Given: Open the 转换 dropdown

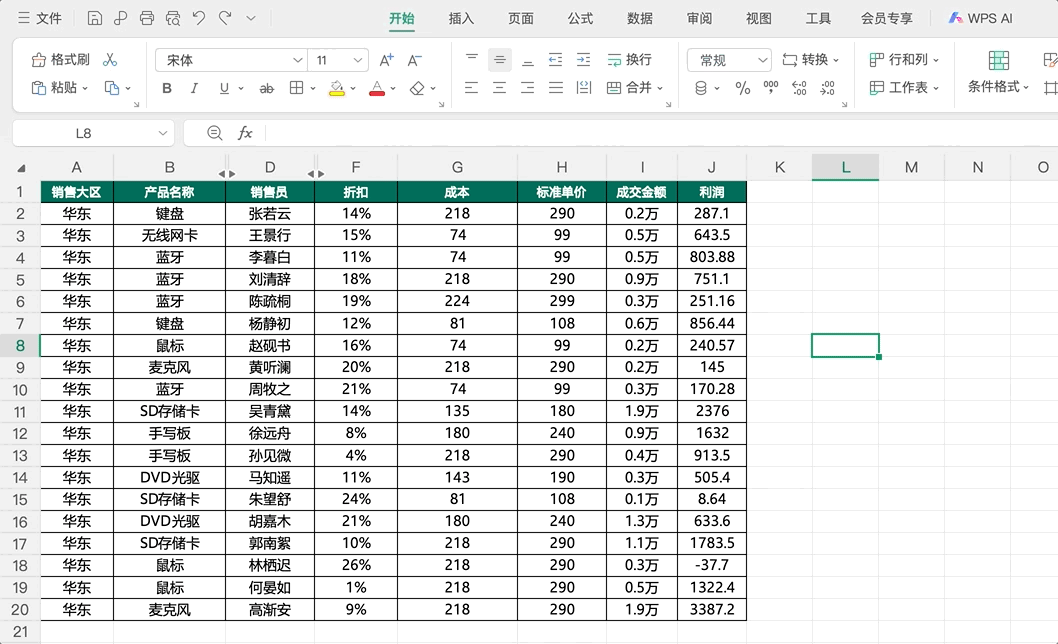Looking at the screenshot, I should pos(811,60).
